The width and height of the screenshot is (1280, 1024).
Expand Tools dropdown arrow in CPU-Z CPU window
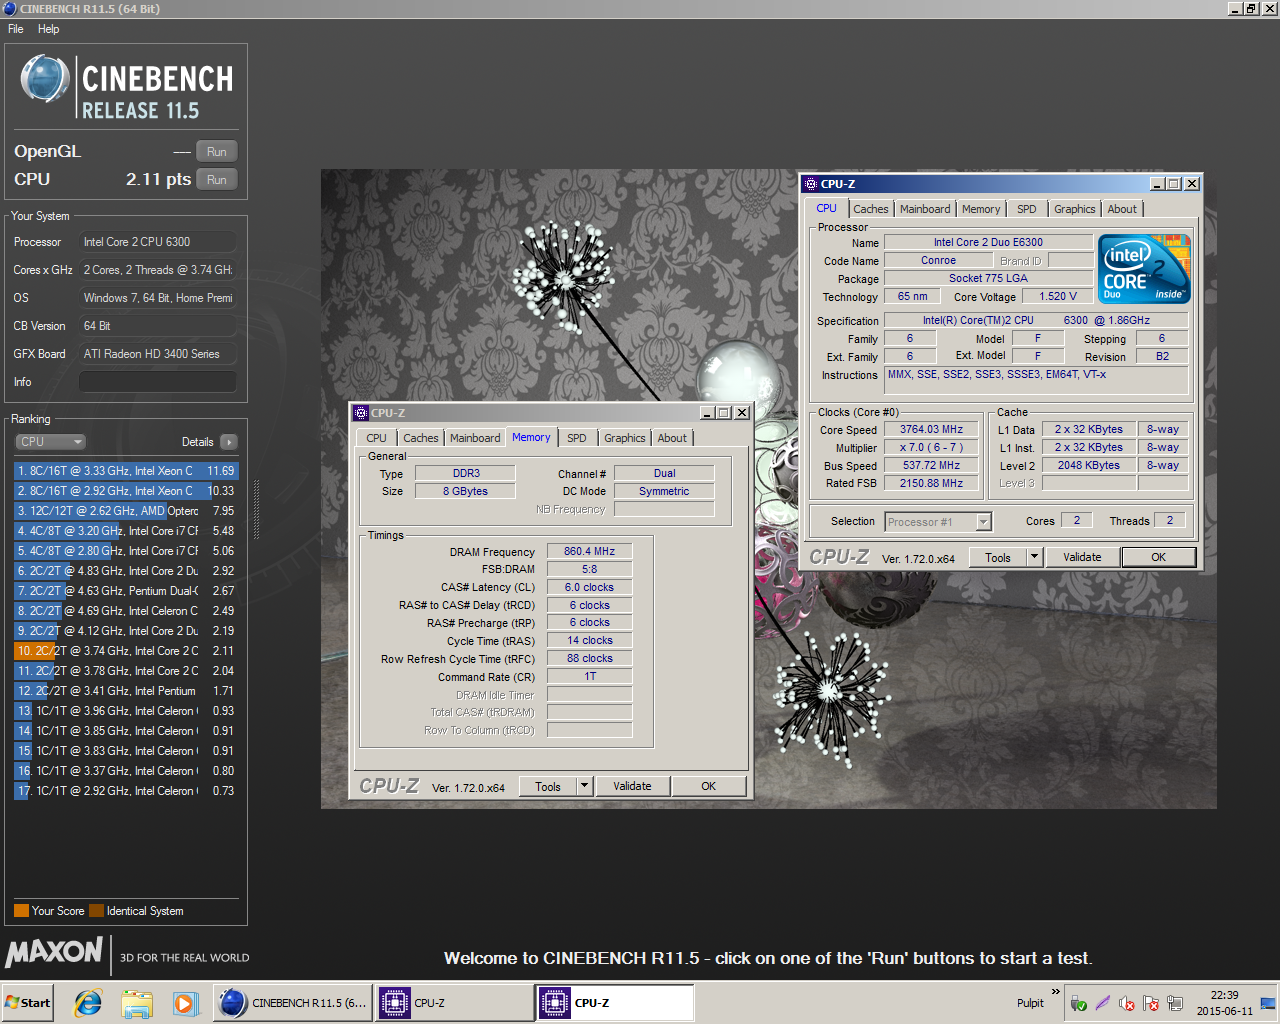[x=1035, y=558]
